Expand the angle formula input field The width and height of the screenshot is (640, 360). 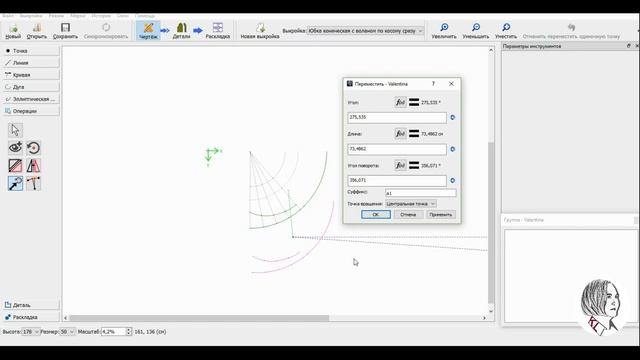(x=452, y=118)
